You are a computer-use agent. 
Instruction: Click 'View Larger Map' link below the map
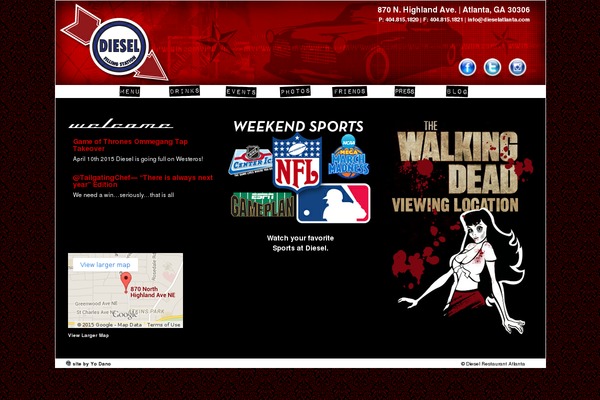pos(88,335)
